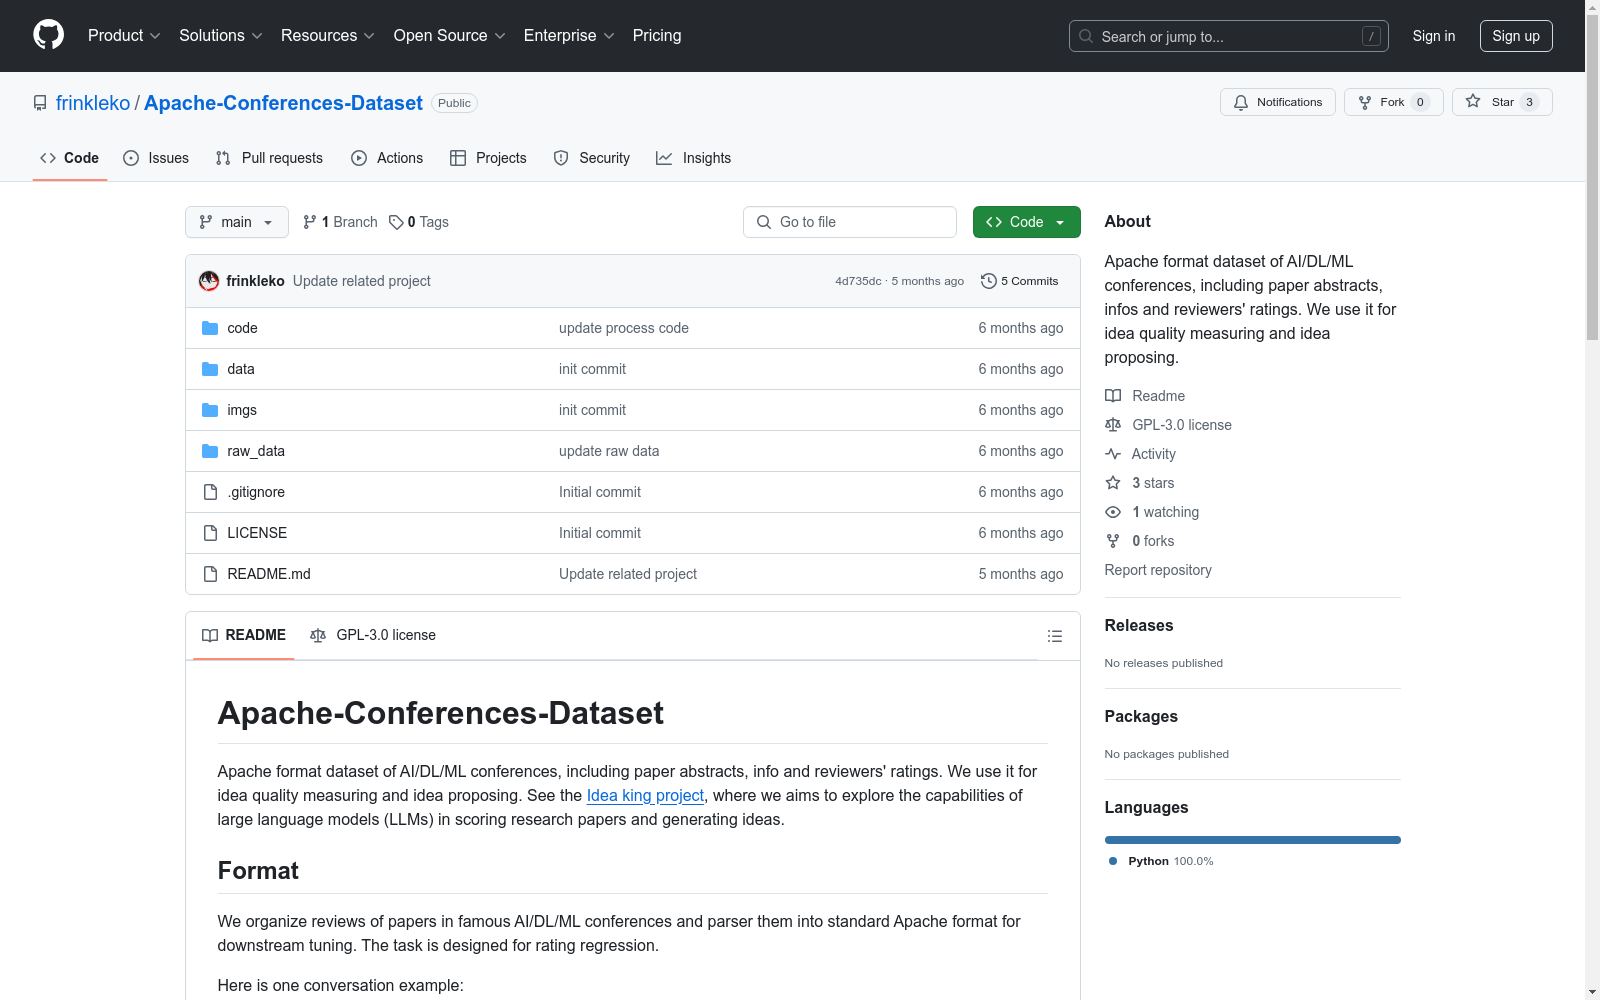
Task: Click the magnifier icon in the search bar
Action: tap(1086, 36)
